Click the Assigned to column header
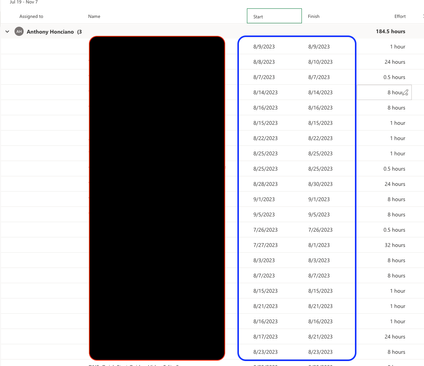This screenshot has height=366, width=424. pyautogui.click(x=31, y=16)
